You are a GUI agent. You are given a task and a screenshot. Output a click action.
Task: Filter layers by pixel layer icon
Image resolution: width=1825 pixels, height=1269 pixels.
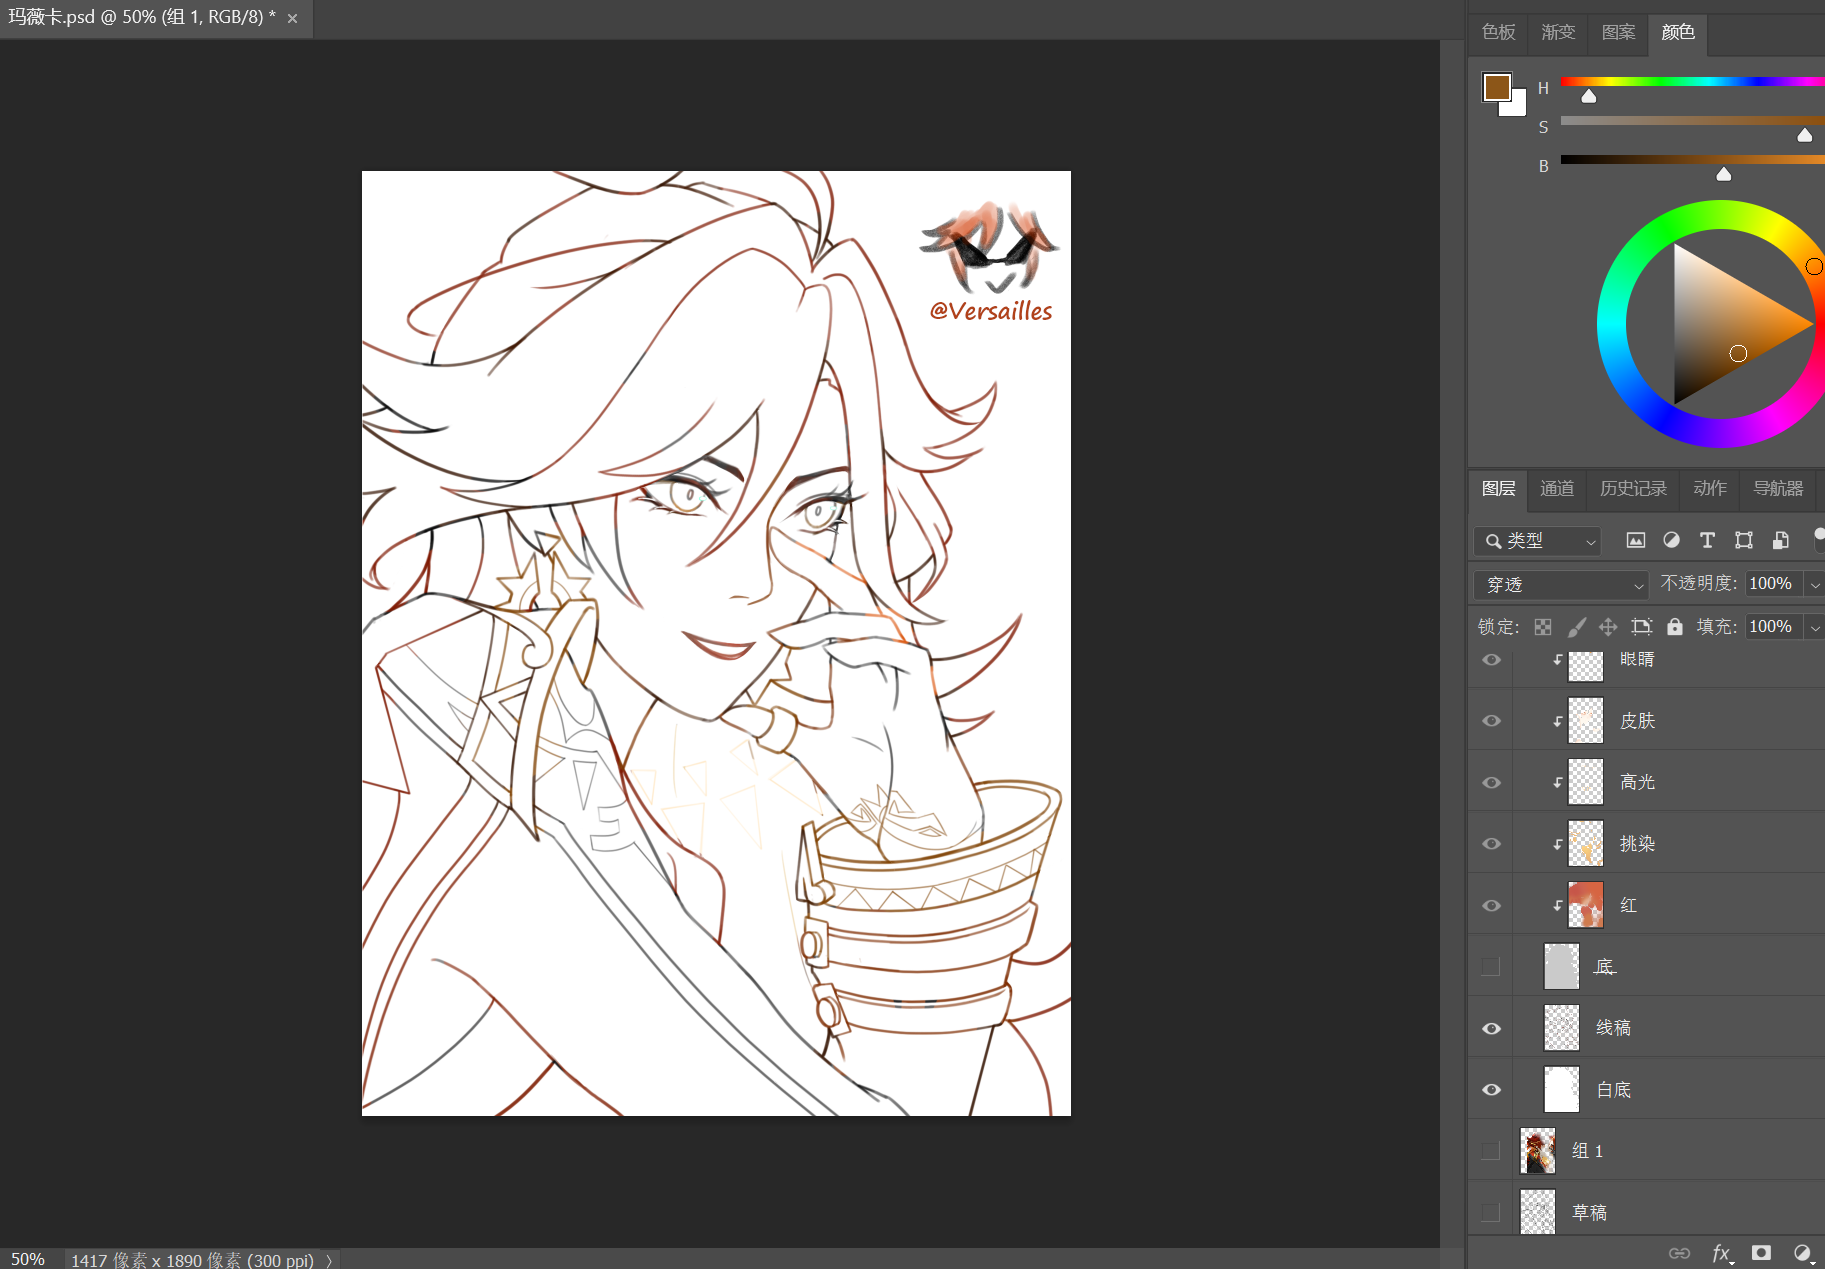1635,540
